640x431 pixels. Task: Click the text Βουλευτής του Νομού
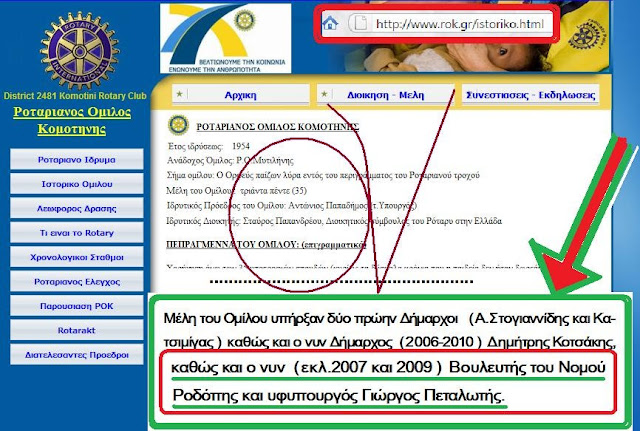[x=527, y=367]
